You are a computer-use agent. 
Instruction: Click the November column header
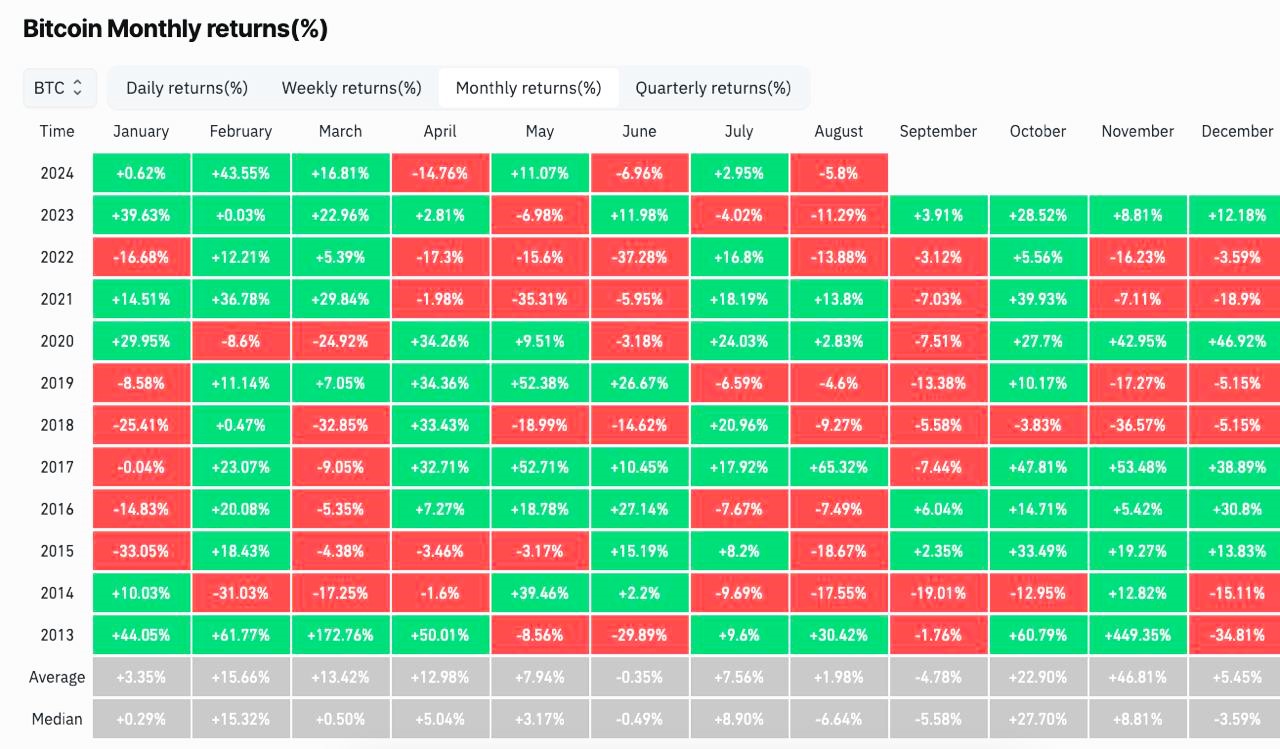coord(1137,131)
